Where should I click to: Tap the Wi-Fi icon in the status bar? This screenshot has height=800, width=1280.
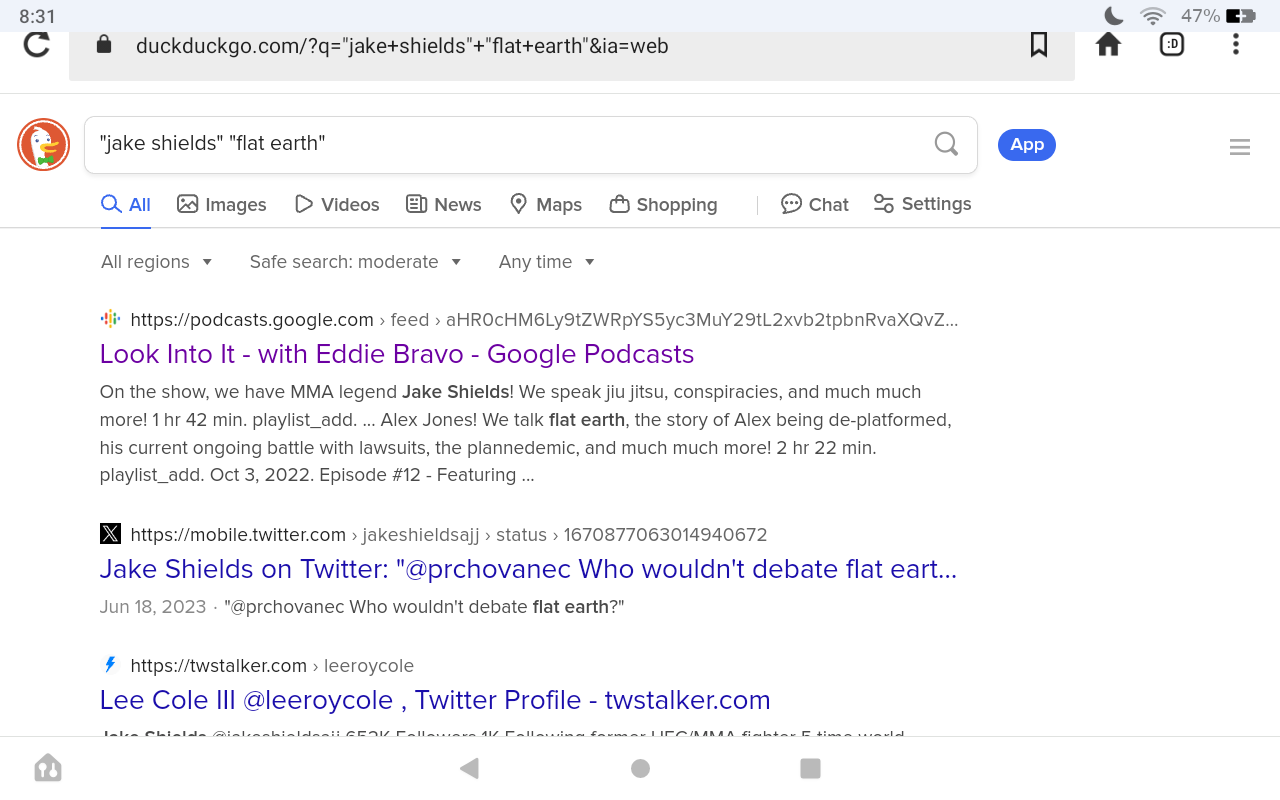[x=1153, y=16]
